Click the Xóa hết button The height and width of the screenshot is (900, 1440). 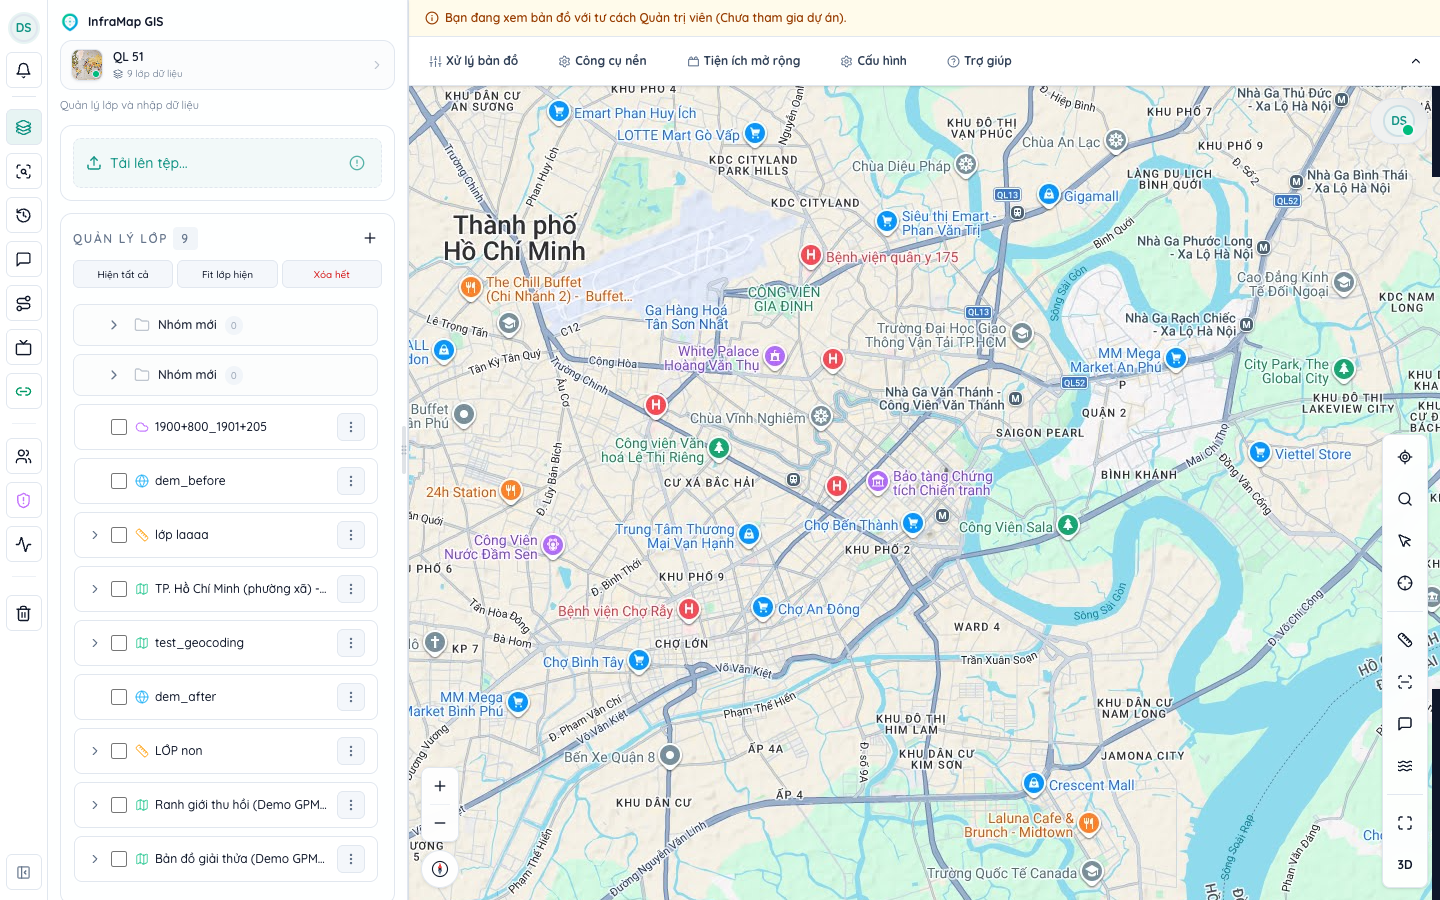(332, 274)
